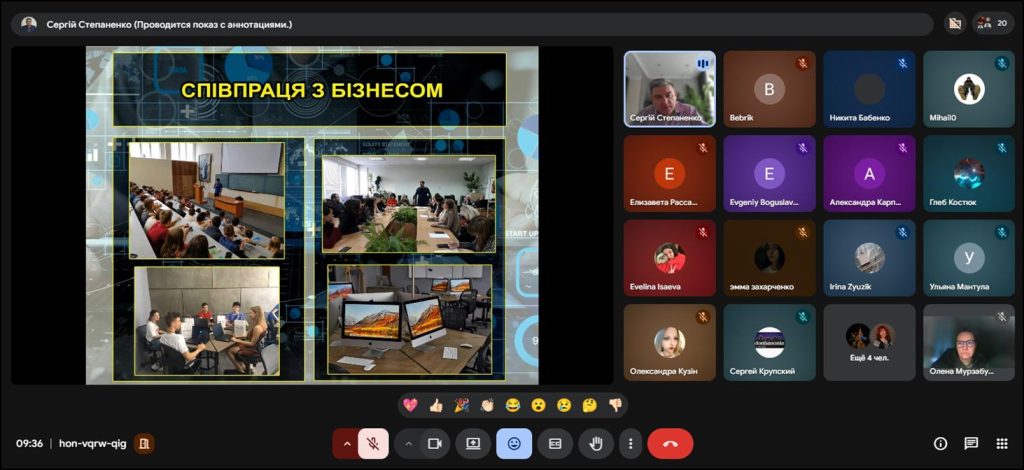Click the muted mic icon on Bebrik tile
1024x470 pixels.
[803, 63]
